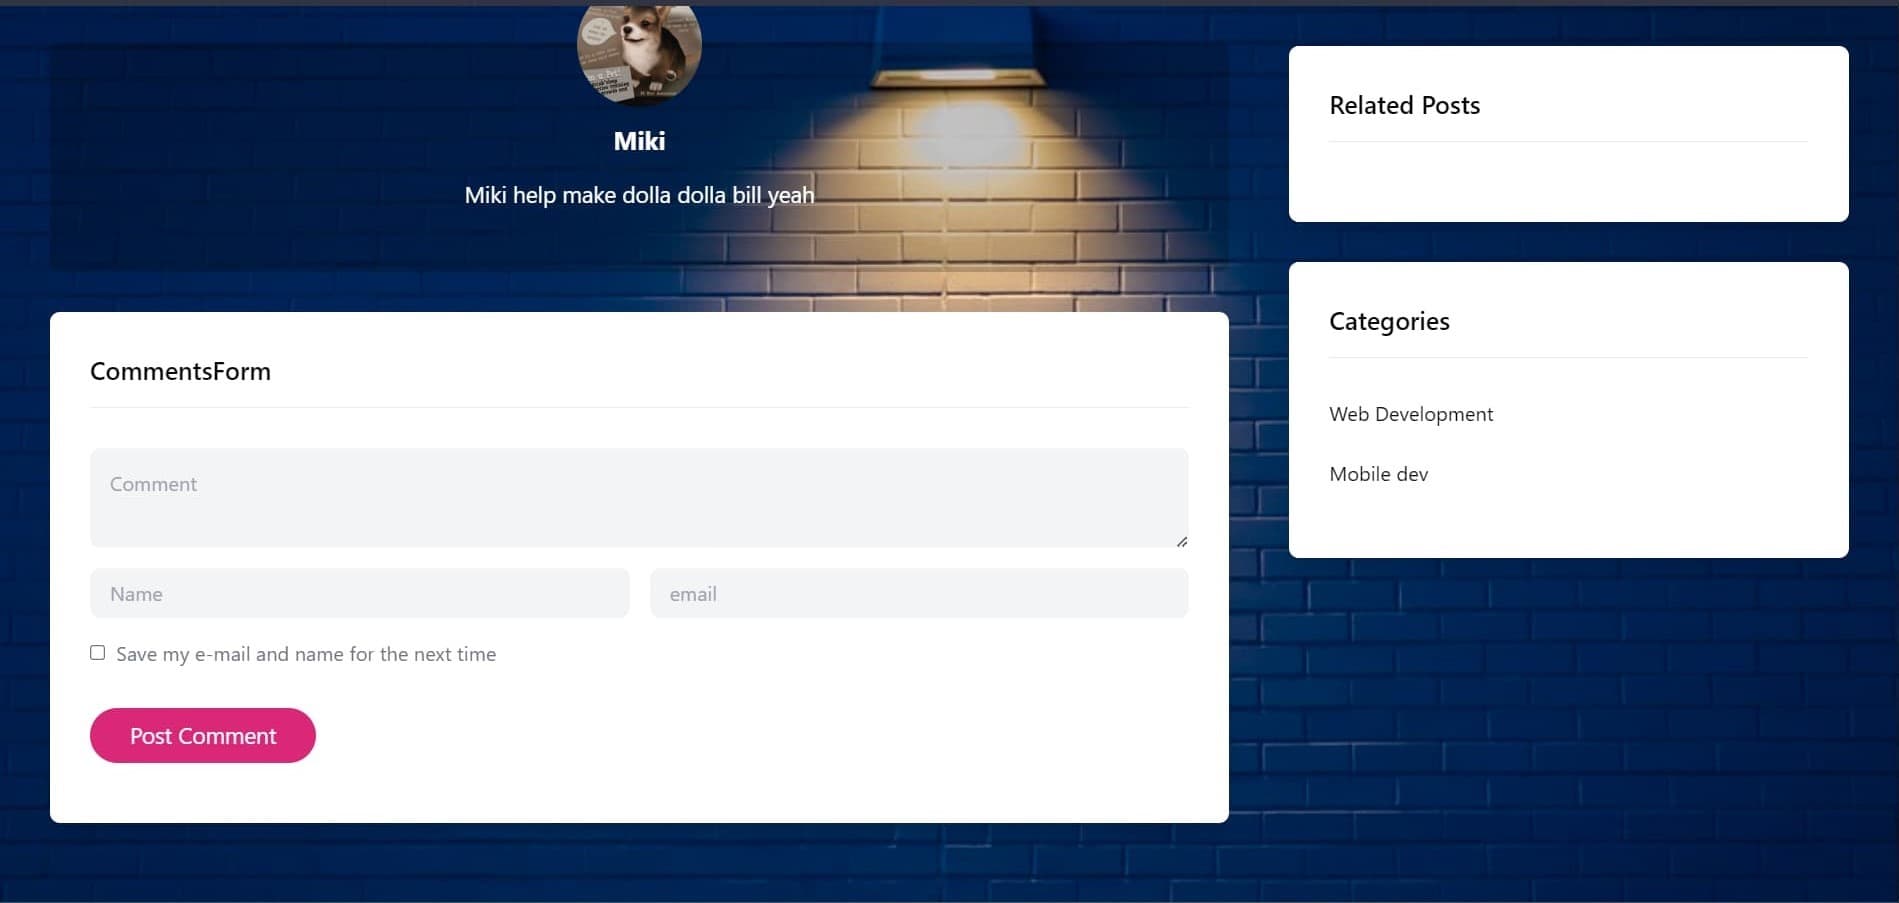Click the Related Posts heading
The width and height of the screenshot is (1899, 903).
(x=1404, y=105)
